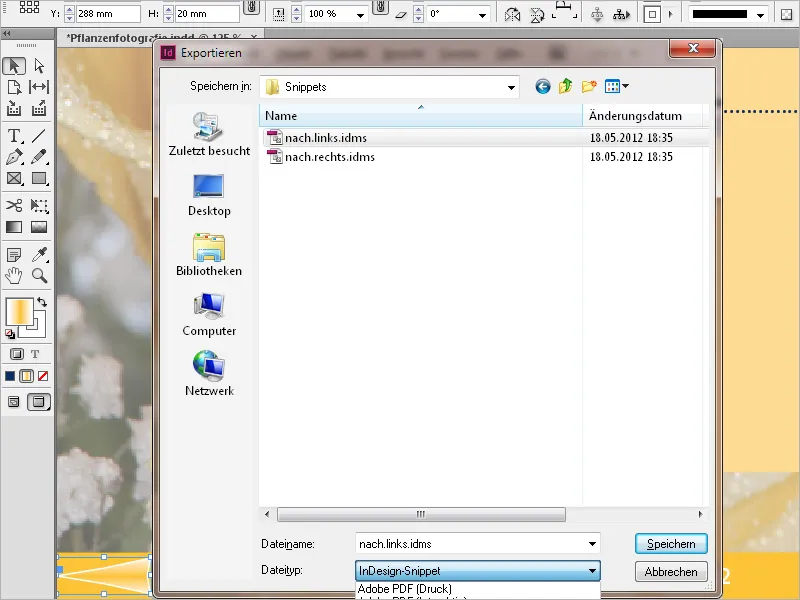
Task: Apply gradient button in toolbox
Action: click(x=26, y=377)
